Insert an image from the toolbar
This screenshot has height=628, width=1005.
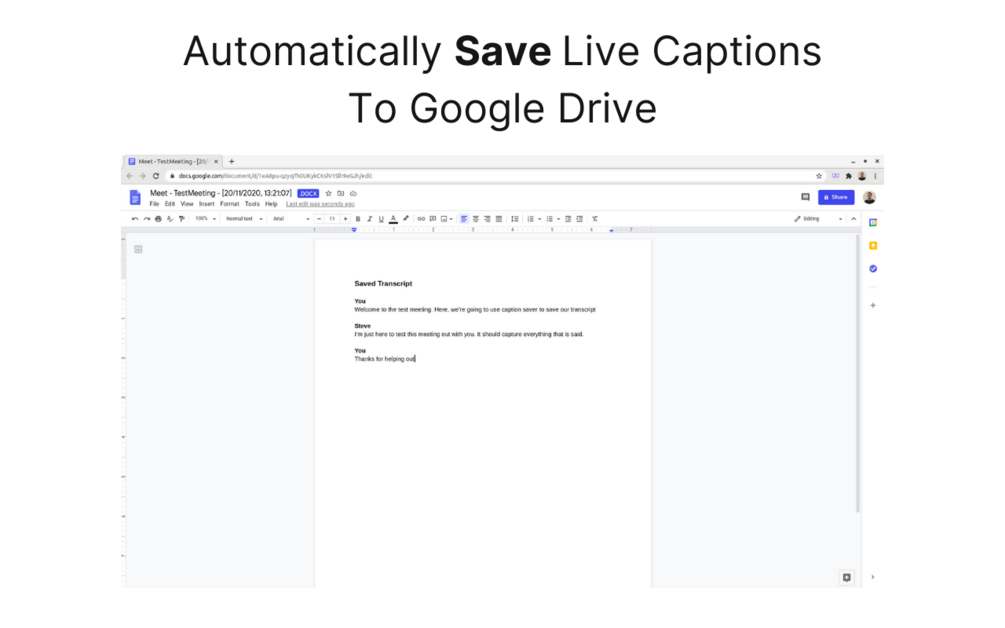444,219
